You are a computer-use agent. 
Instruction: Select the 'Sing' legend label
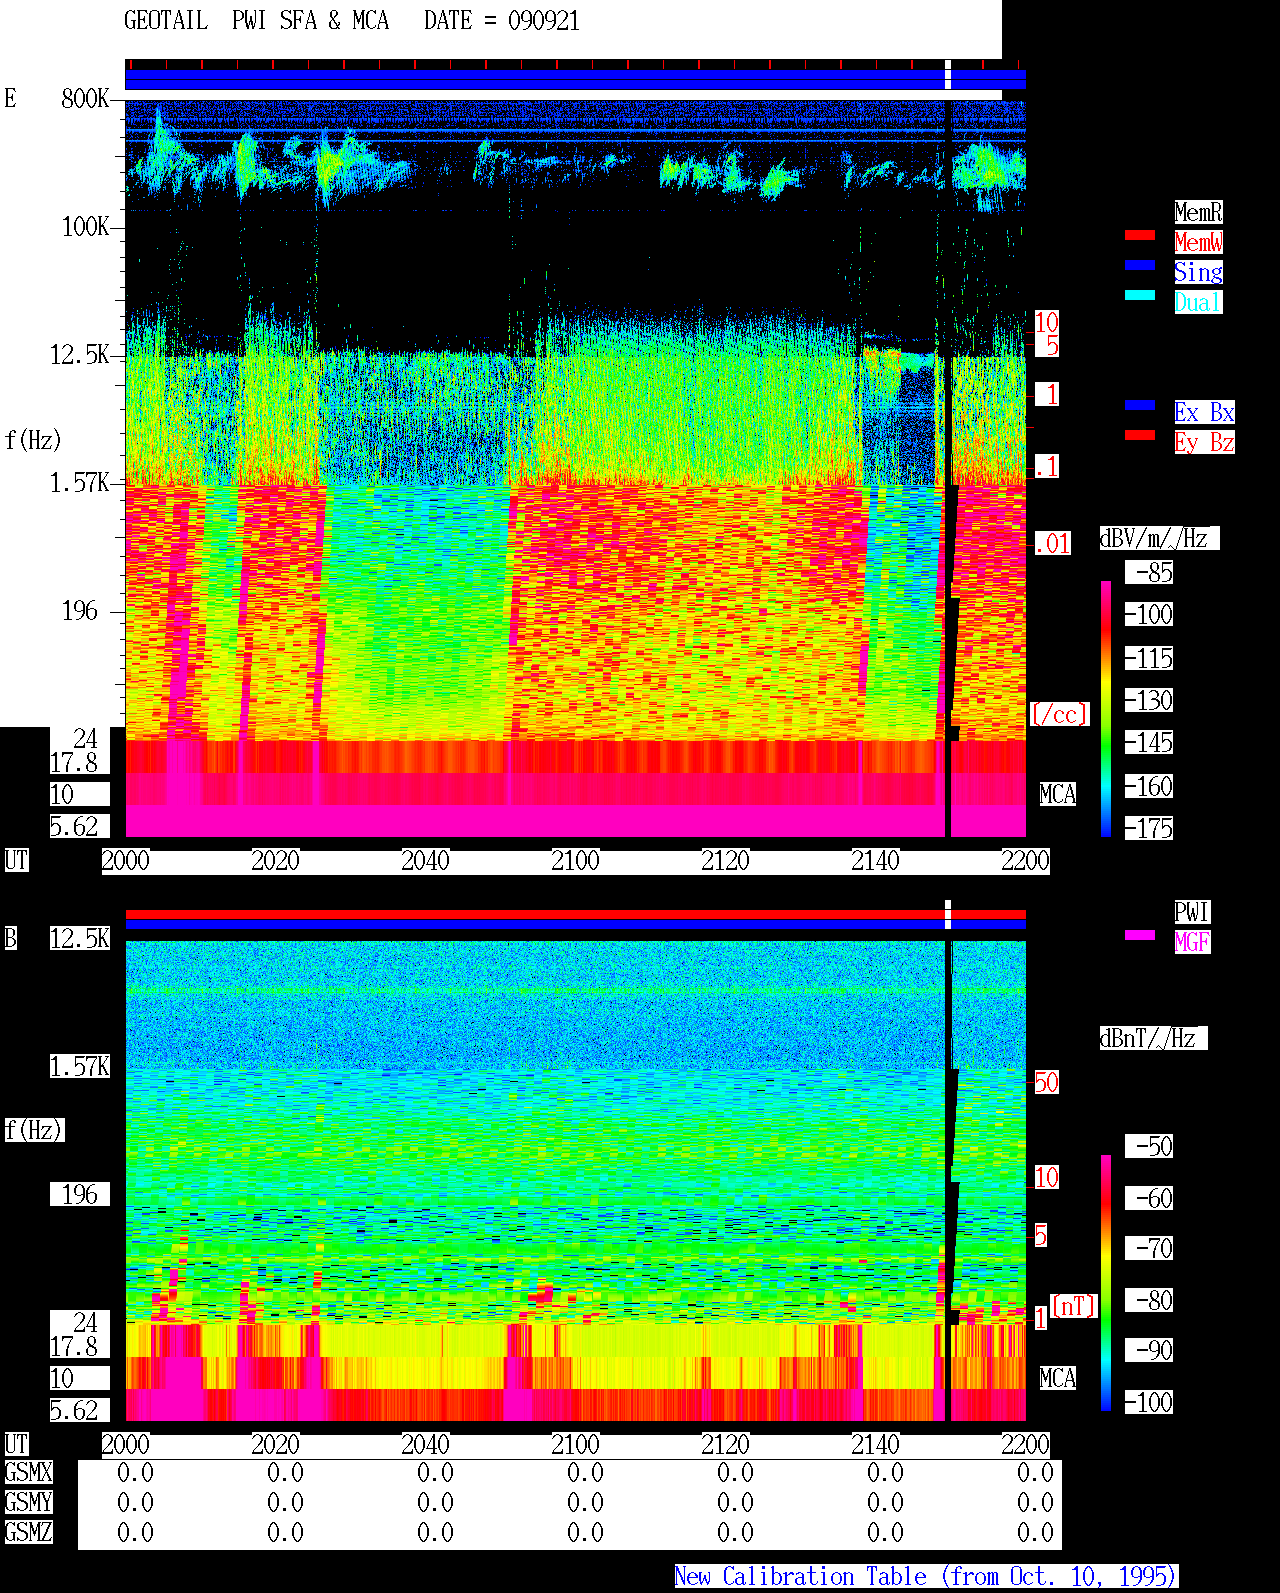click(x=1198, y=272)
